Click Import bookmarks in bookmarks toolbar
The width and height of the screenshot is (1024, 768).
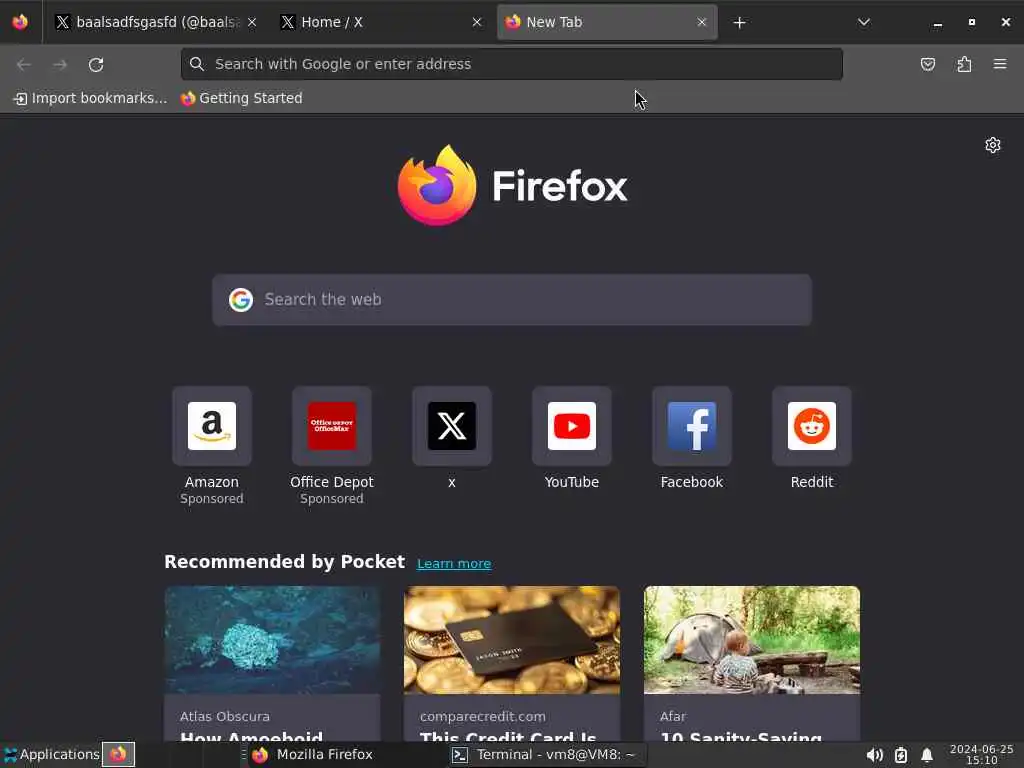pos(90,98)
